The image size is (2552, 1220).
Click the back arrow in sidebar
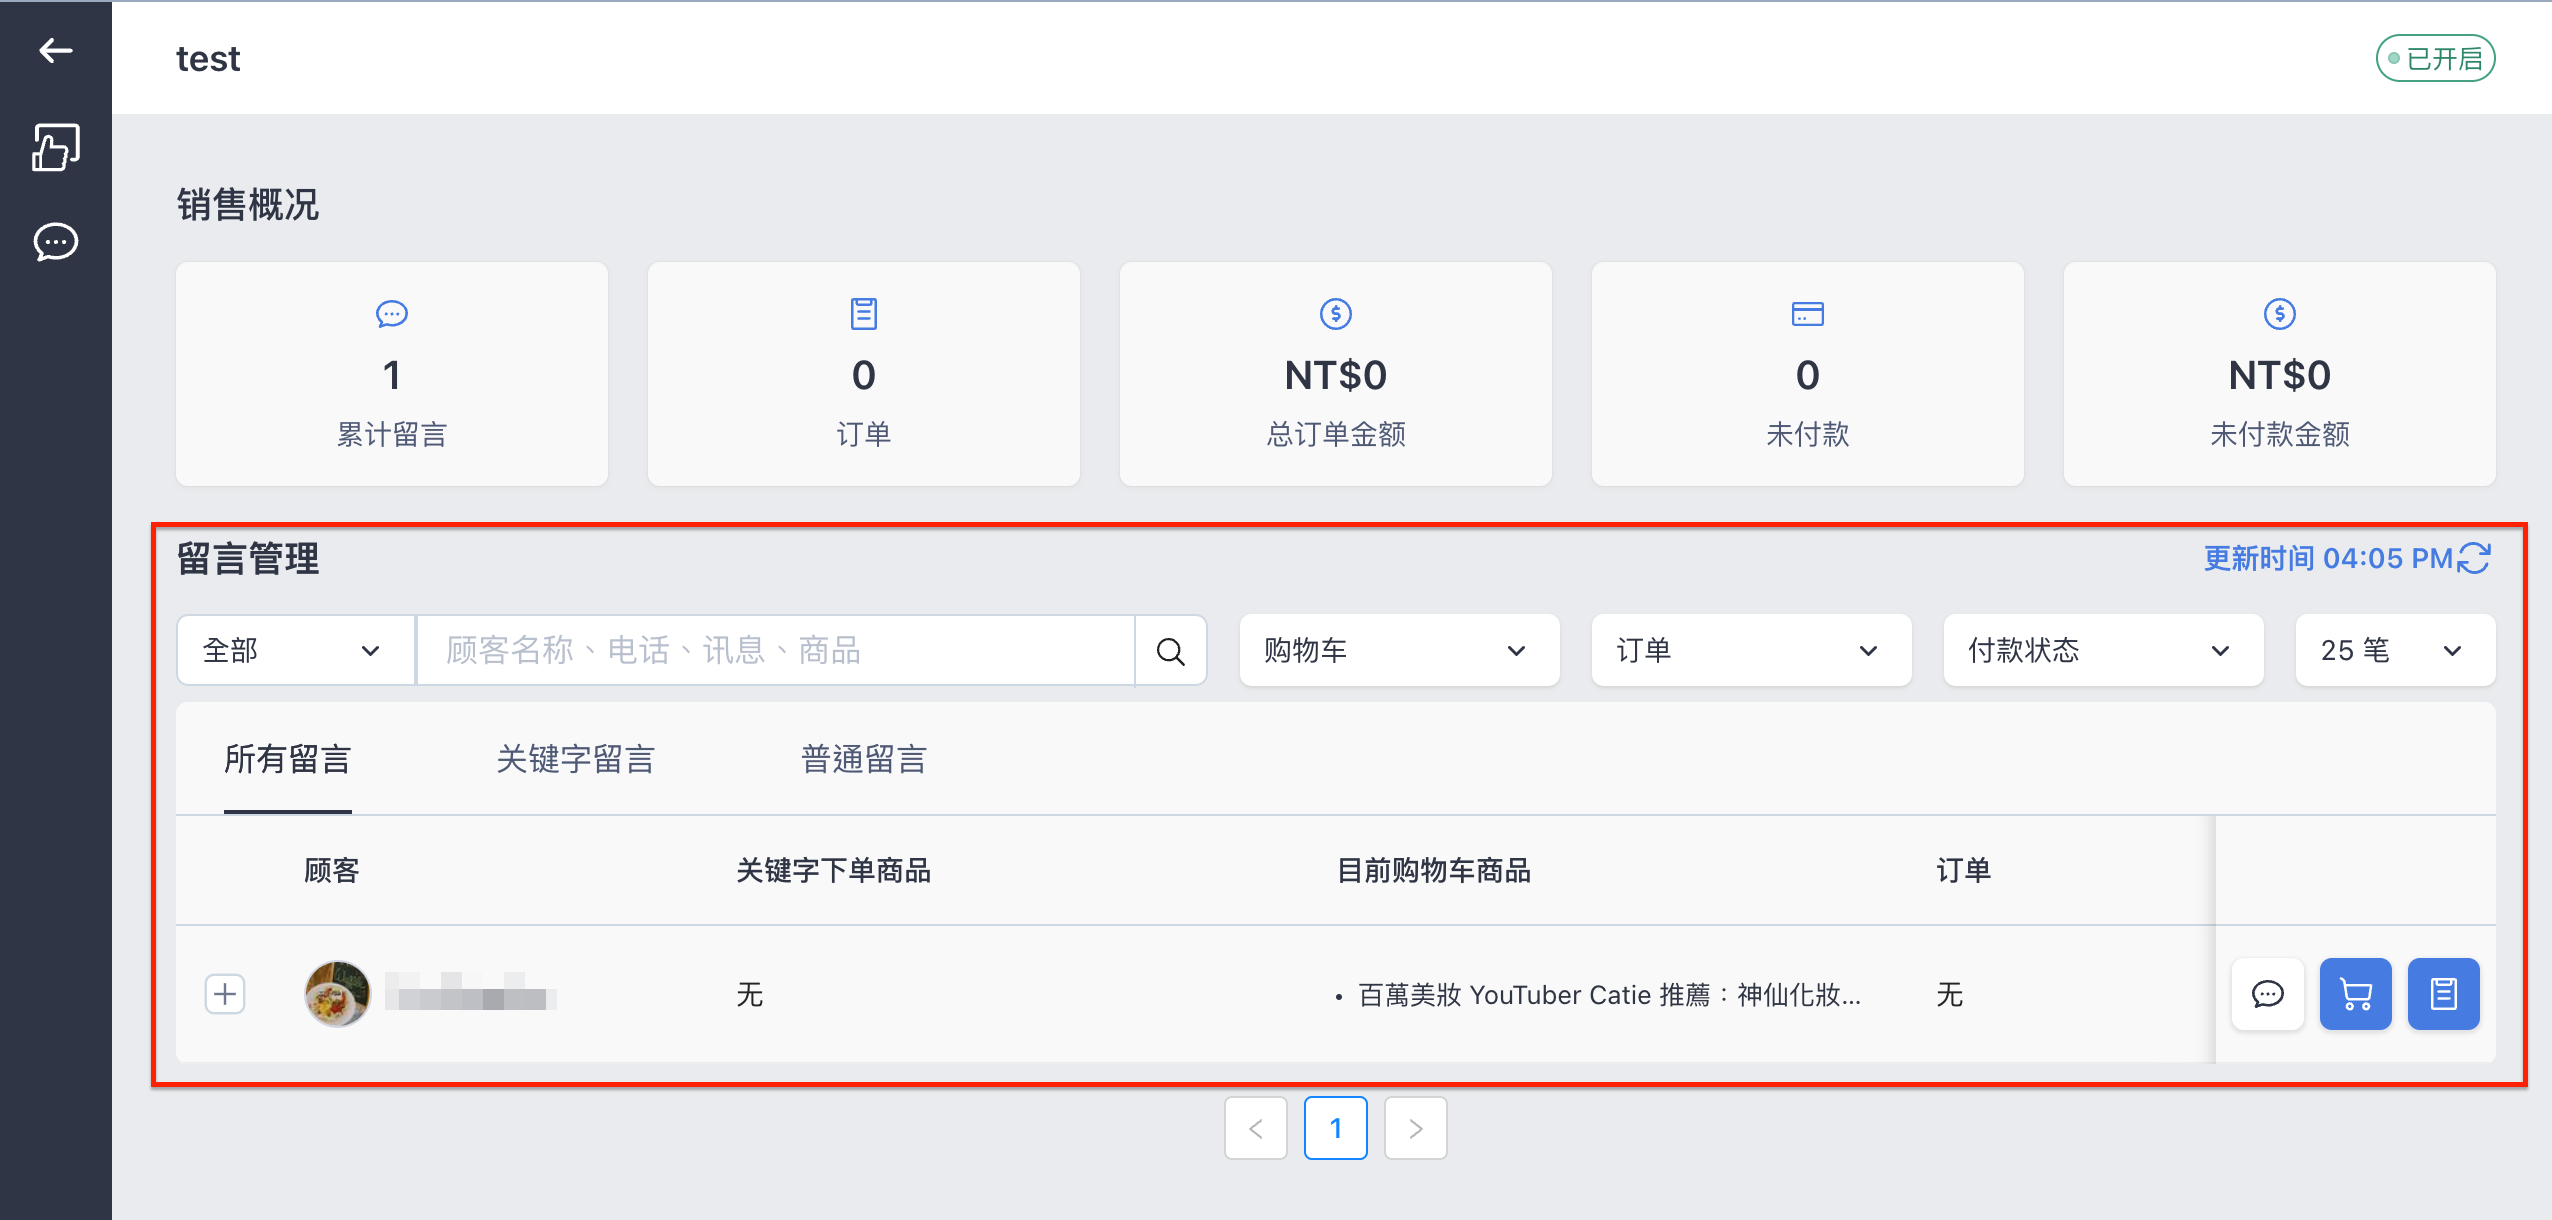(56, 50)
